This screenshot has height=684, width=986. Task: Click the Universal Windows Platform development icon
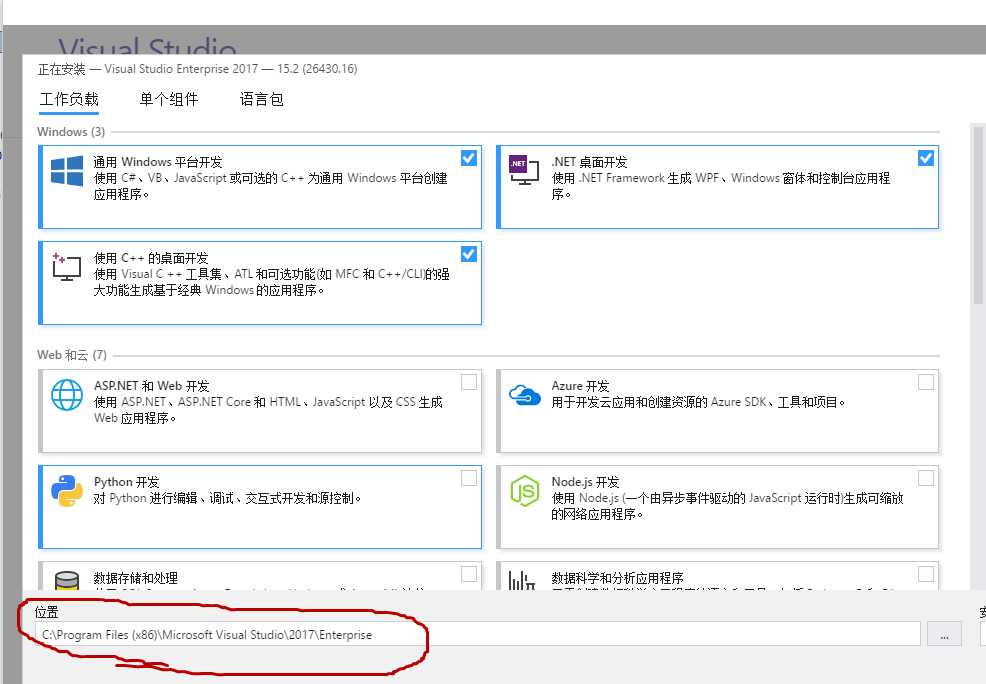pyautogui.click(x=67, y=171)
